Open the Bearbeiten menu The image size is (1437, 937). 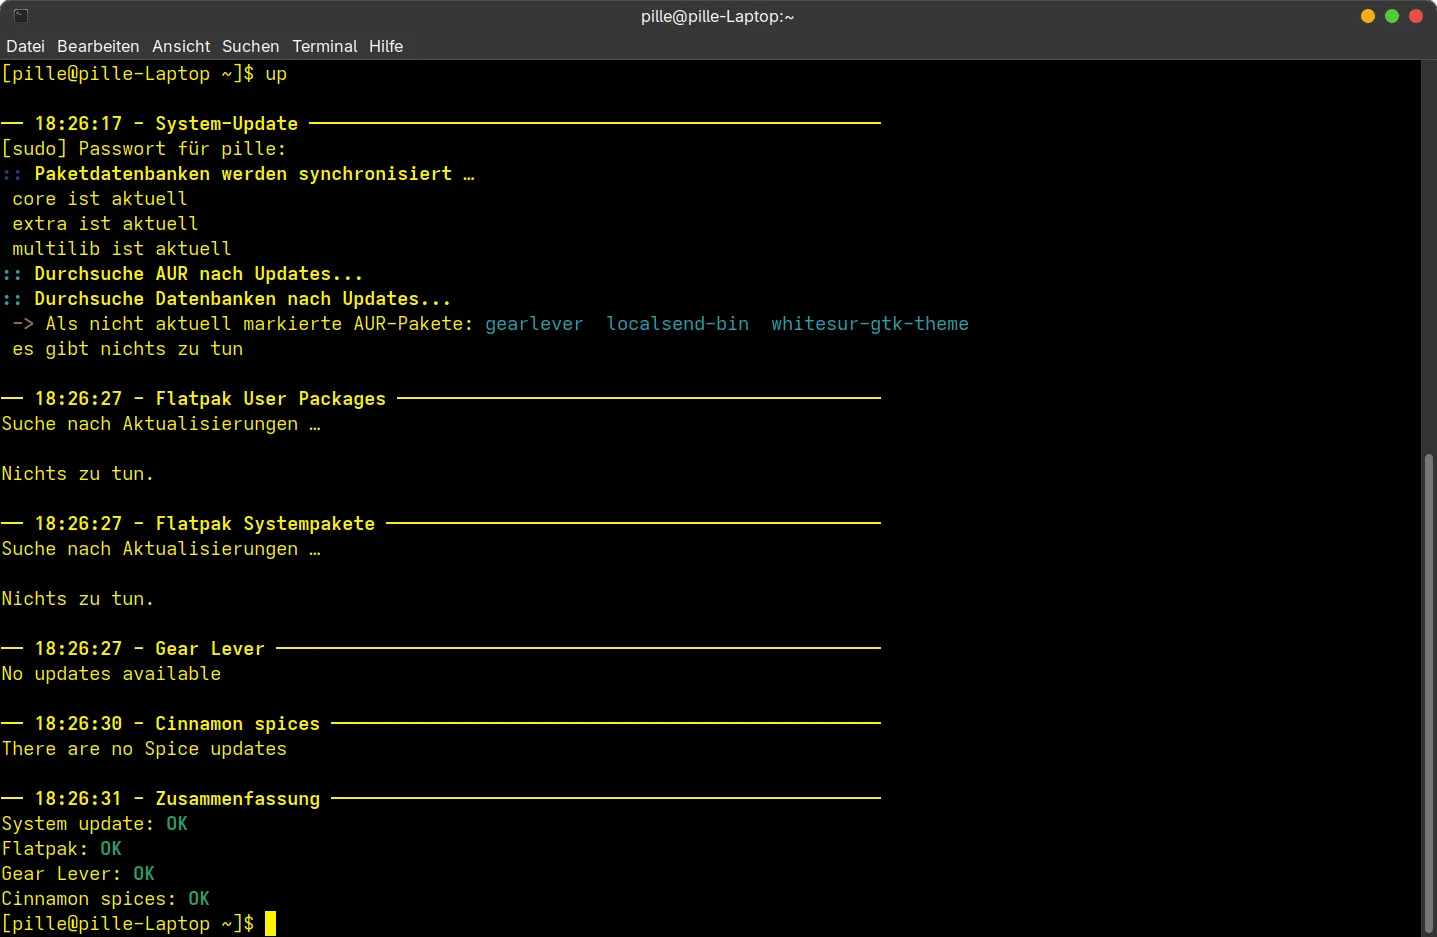(x=98, y=46)
